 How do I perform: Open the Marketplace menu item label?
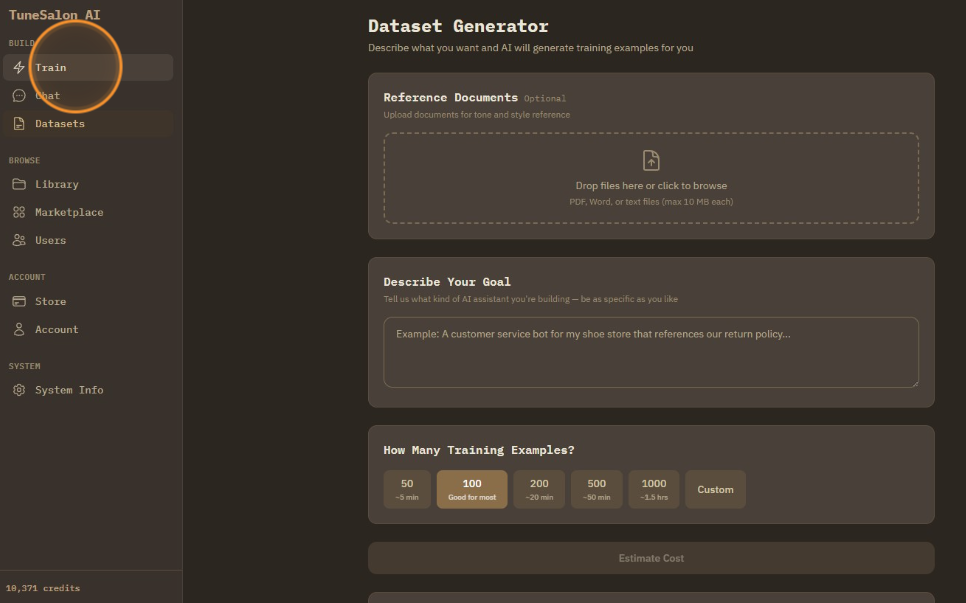tap(69, 212)
